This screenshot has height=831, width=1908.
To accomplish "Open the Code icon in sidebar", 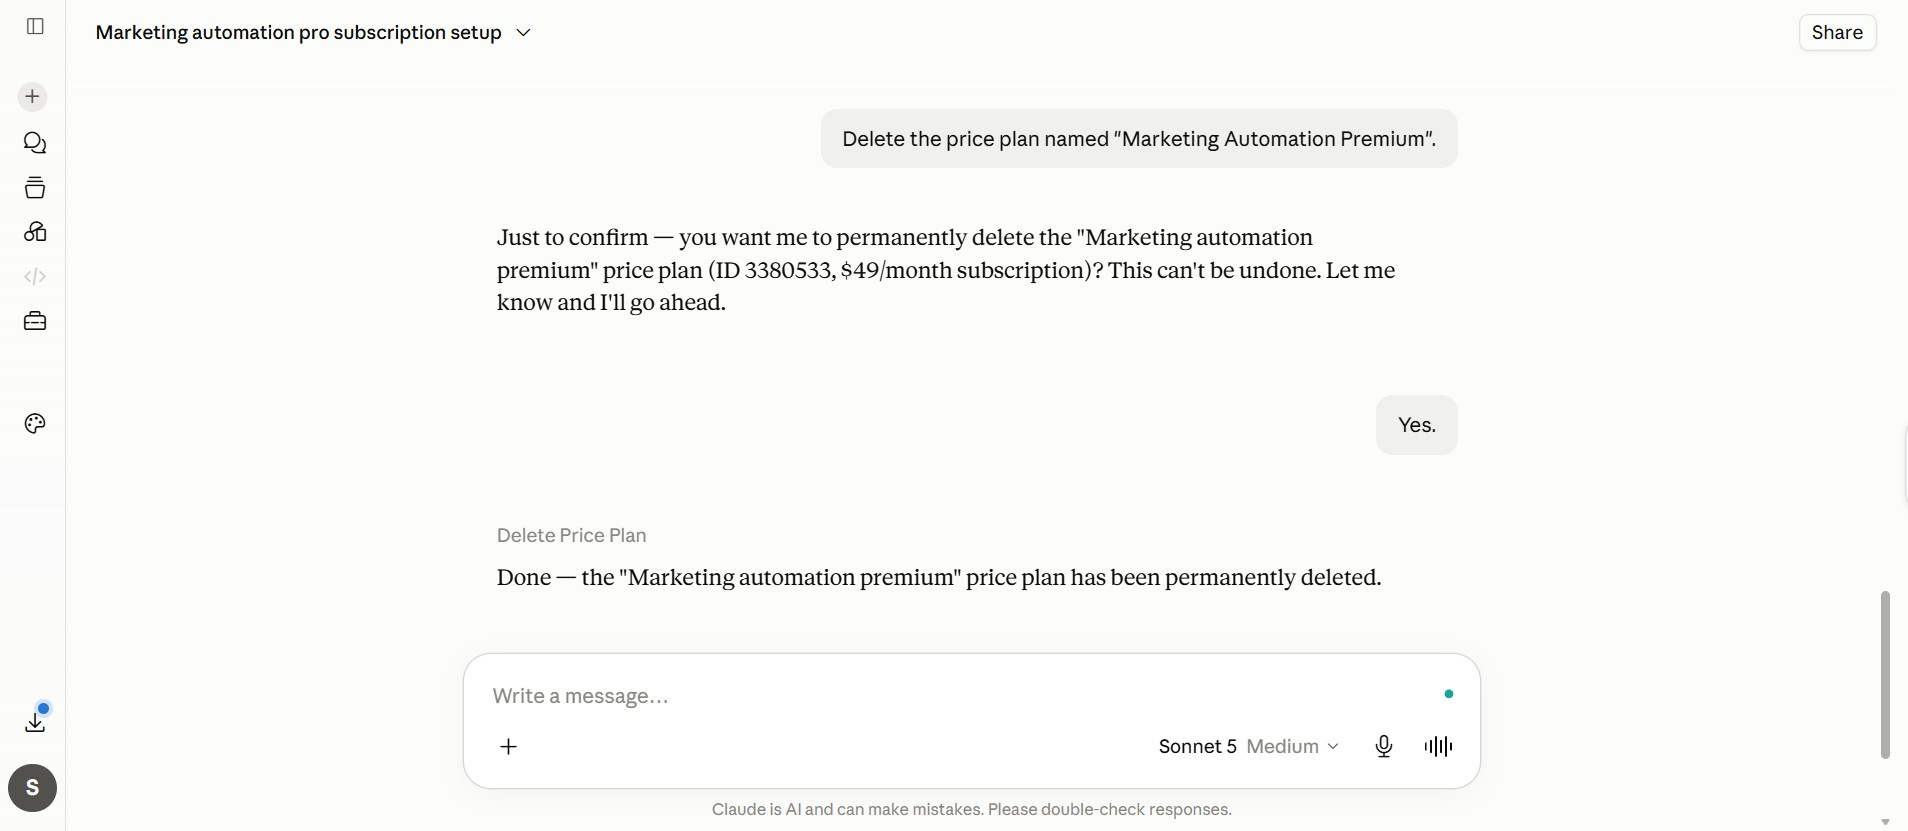I will point(35,276).
